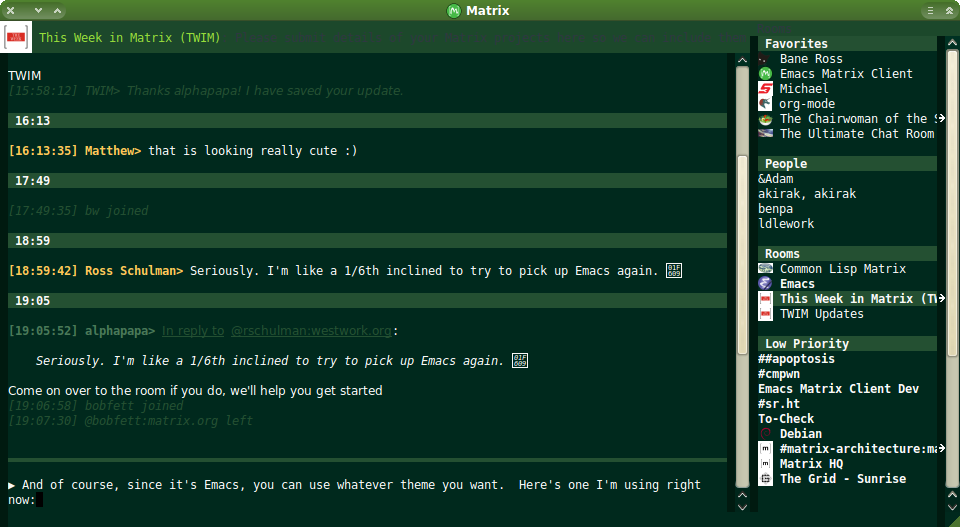The height and width of the screenshot is (527, 960).
Task: Click the Debian room logo icon
Action: pyautogui.click(x=765, y=434)
